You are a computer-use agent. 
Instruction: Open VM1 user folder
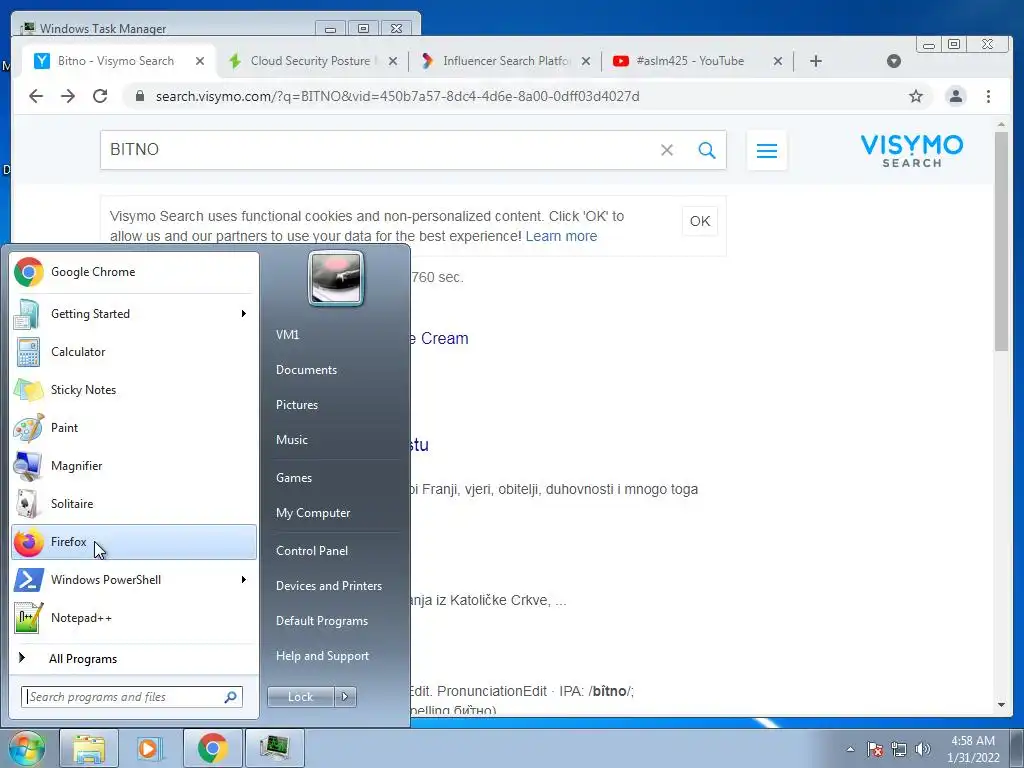(x=287, y=335)
